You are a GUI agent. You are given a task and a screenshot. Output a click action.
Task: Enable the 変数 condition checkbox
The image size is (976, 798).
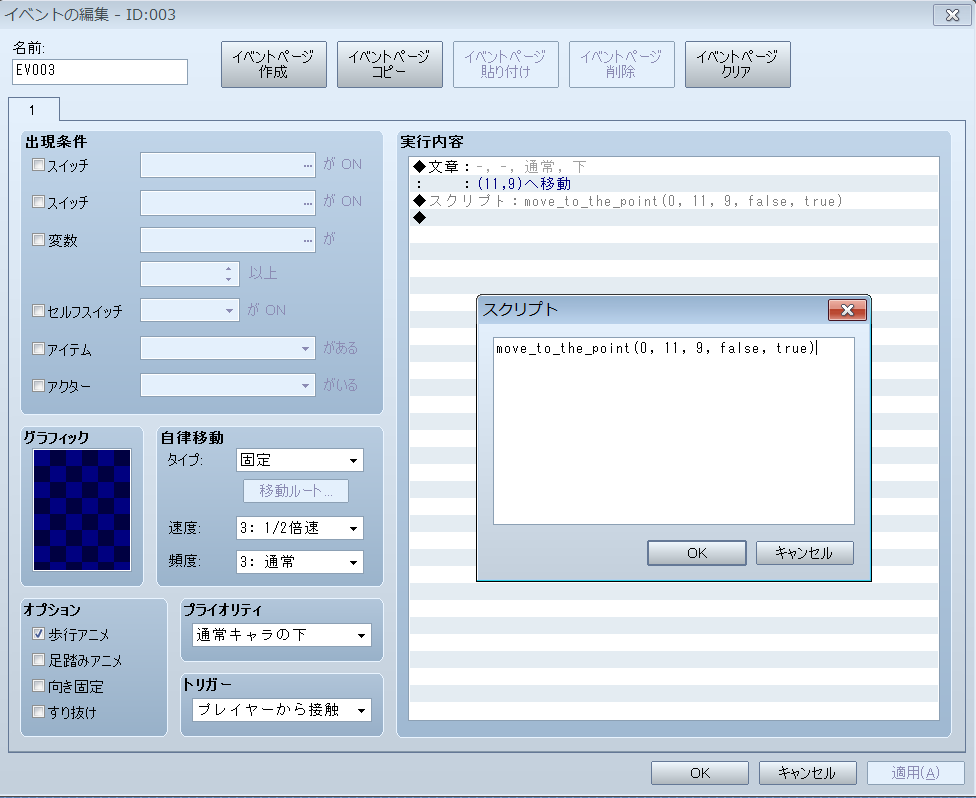pos(39,240)
